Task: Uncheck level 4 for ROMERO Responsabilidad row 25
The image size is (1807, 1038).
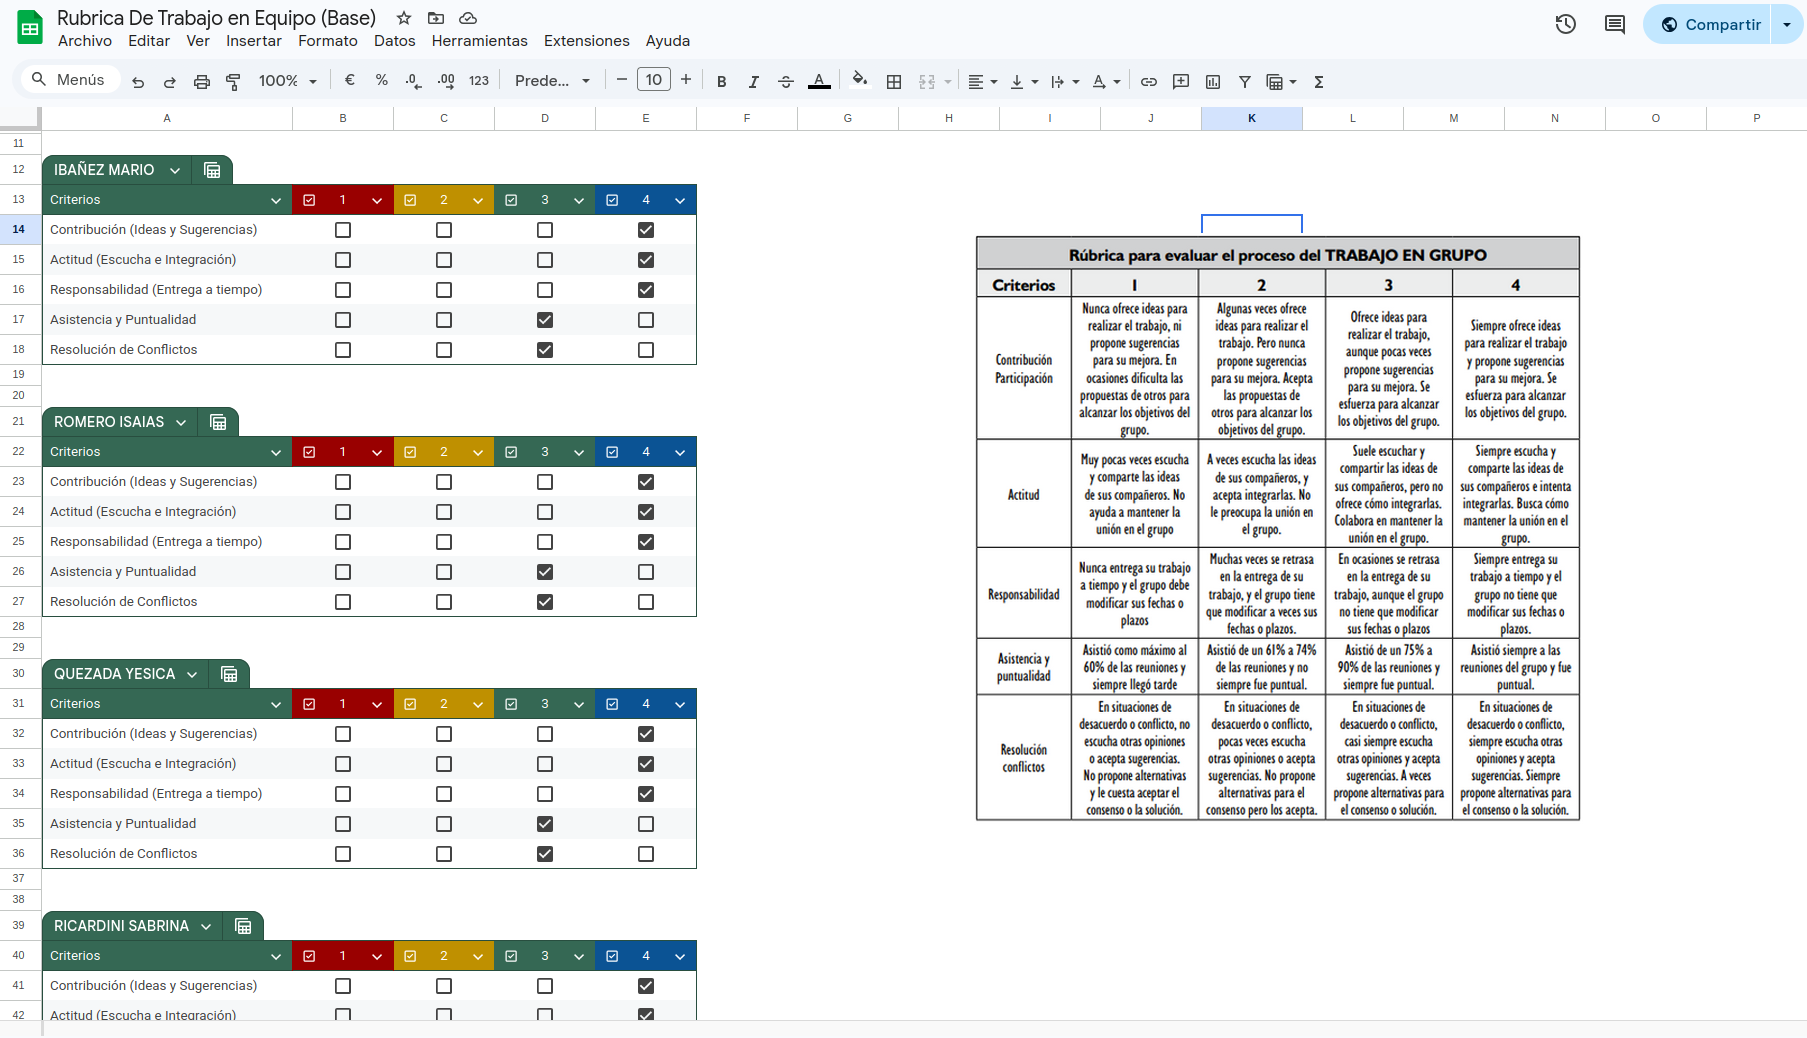Action: coord(646,542)
